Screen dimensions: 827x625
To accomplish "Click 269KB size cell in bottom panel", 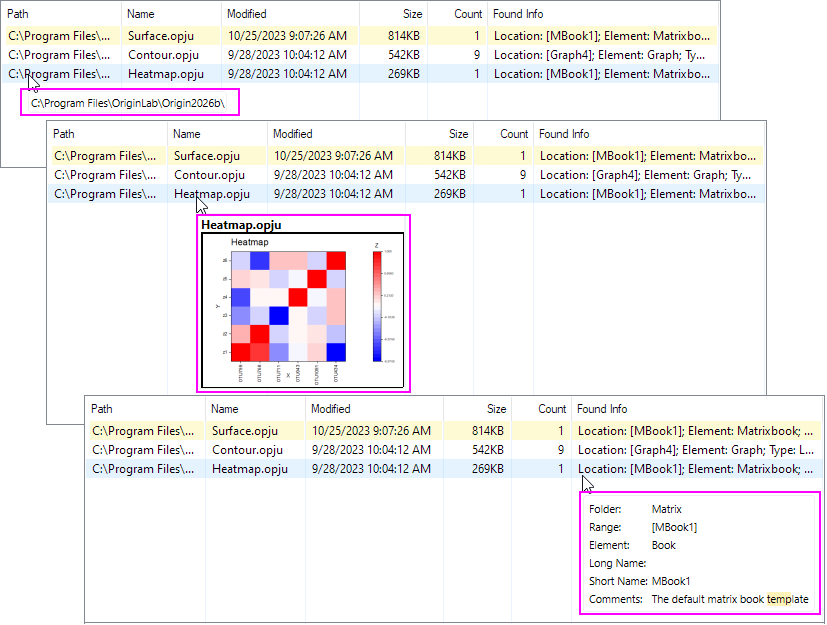I will point(488,468).
